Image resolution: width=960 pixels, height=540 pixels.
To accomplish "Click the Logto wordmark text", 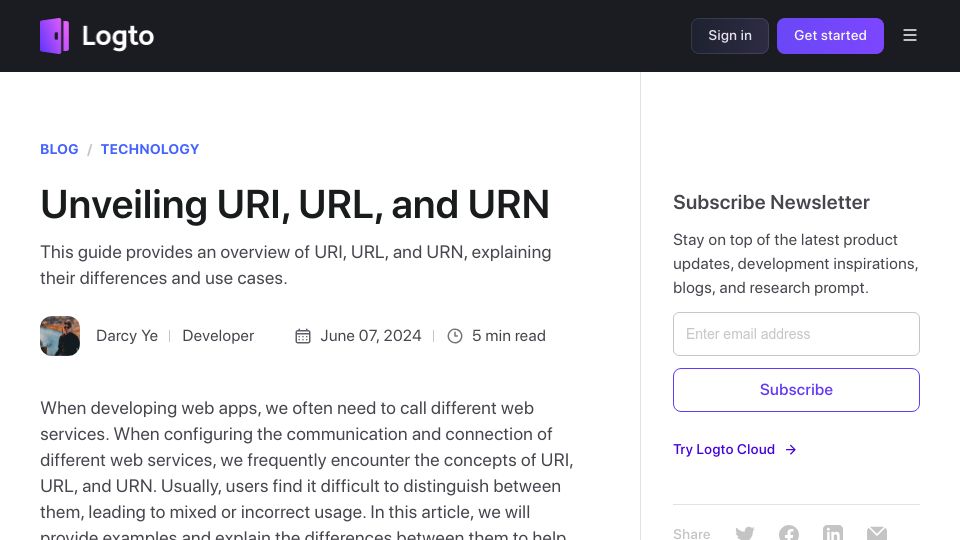I will [x=118, y=36].
